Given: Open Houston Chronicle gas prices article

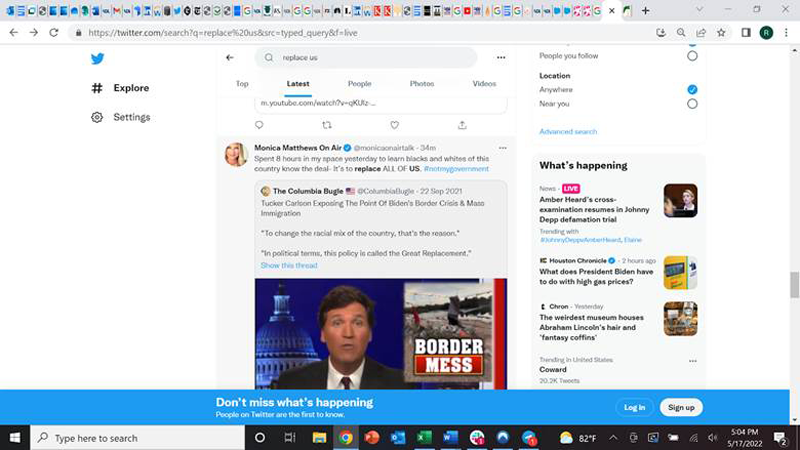Looking at the screenshot, I should pos(596,277).
